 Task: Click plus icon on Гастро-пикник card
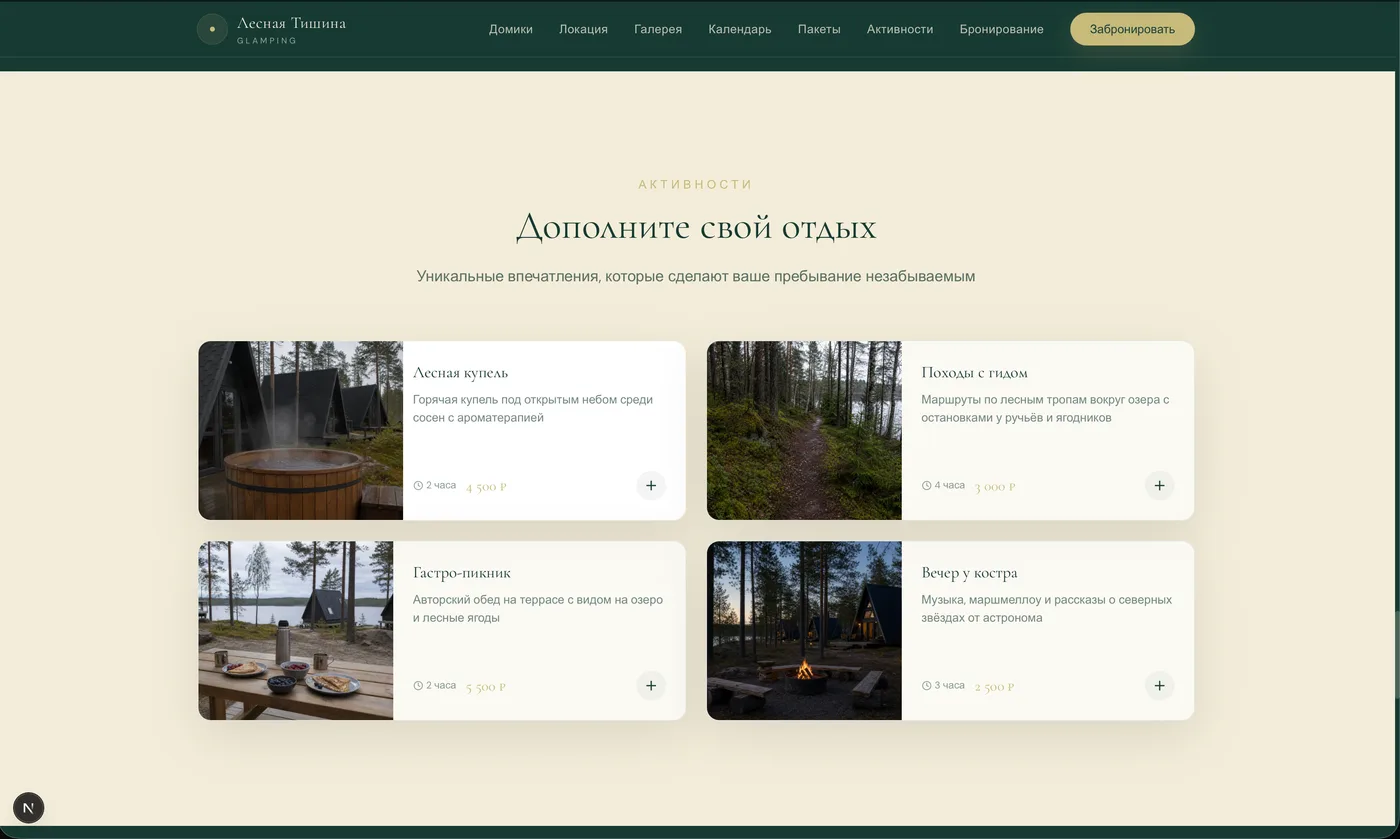(x=651, y=686)
